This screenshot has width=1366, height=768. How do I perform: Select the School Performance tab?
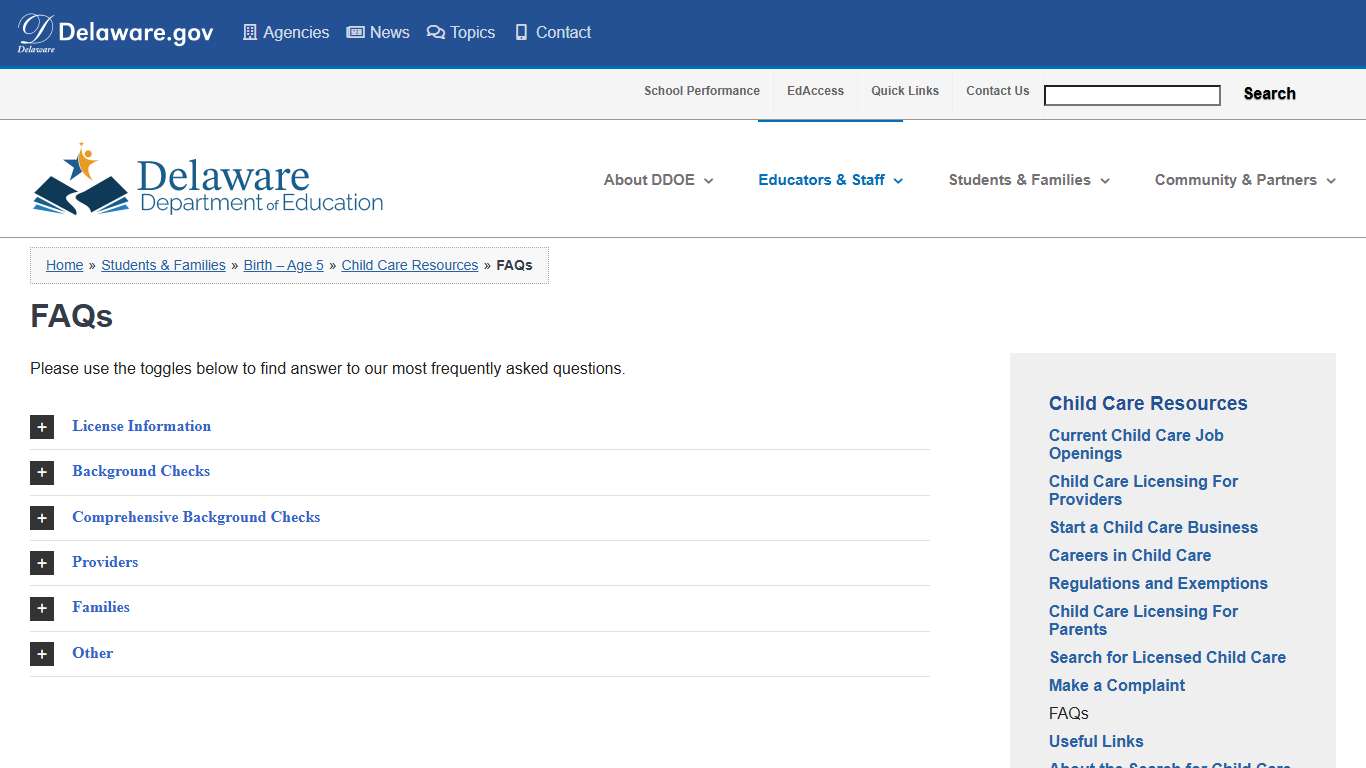[x=702, y=91]
